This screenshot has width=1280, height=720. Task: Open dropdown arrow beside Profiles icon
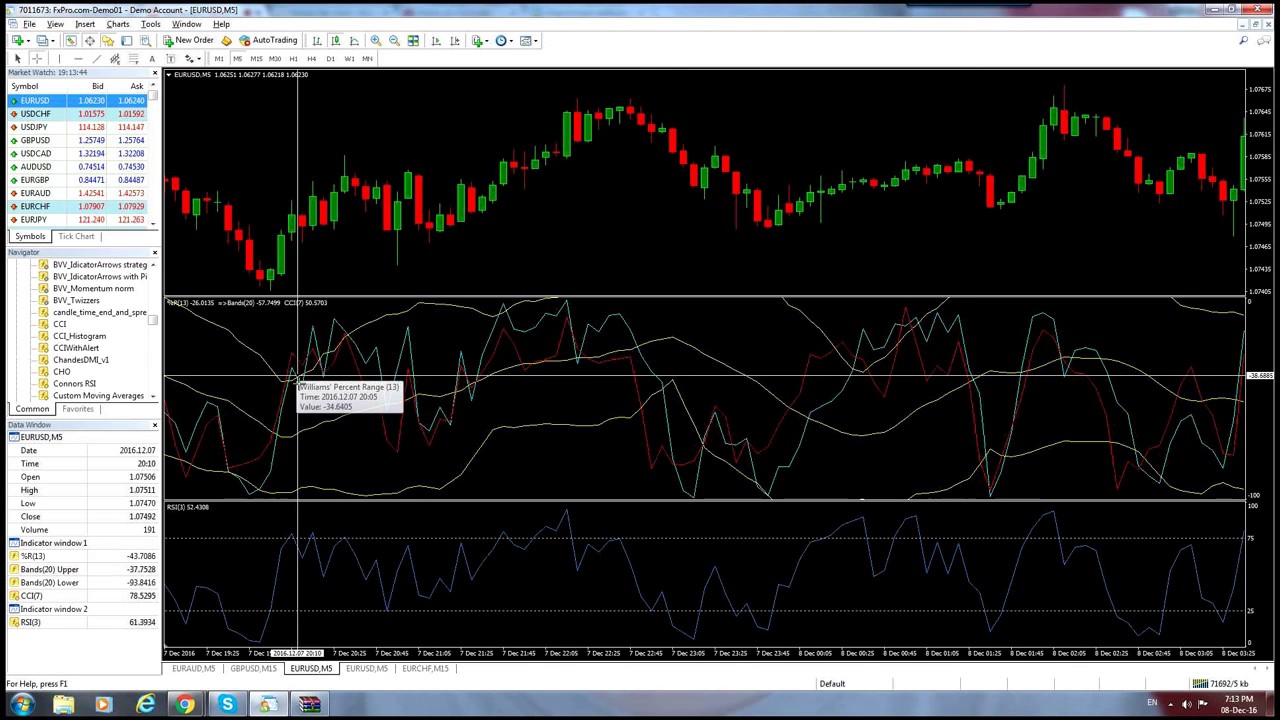coord(53,41)
